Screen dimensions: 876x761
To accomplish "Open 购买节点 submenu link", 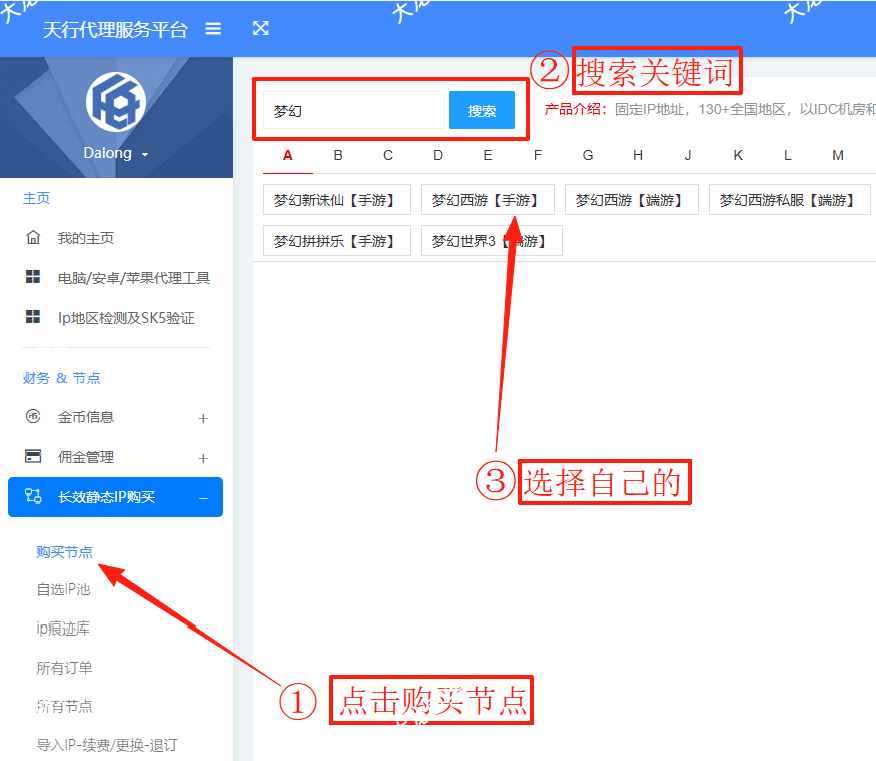I will [x=64, y=552].
